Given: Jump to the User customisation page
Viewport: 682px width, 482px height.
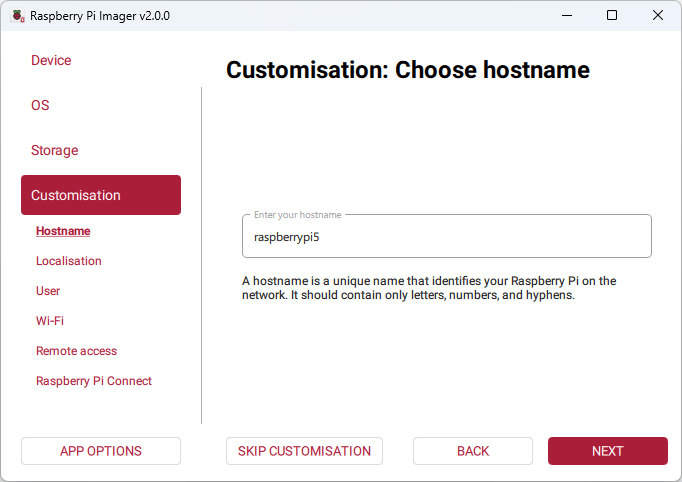Looking at the screenshot, I should click(48, 291).
